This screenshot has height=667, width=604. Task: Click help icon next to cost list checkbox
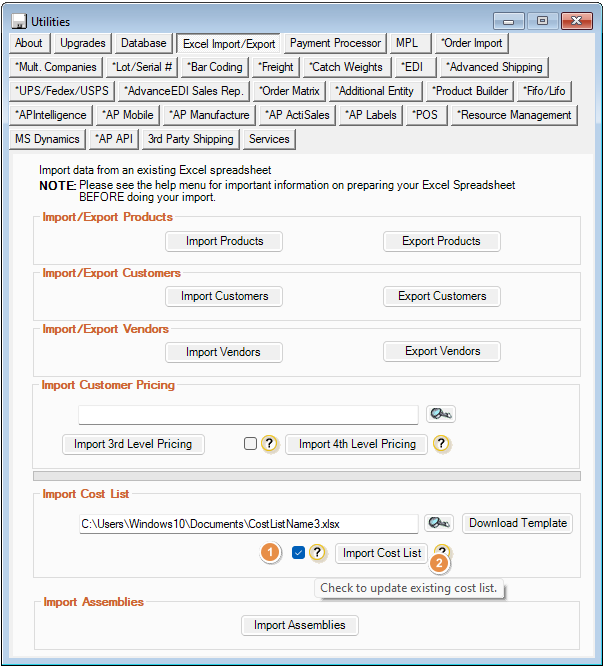pyautogui.click(x=317, y=553)
